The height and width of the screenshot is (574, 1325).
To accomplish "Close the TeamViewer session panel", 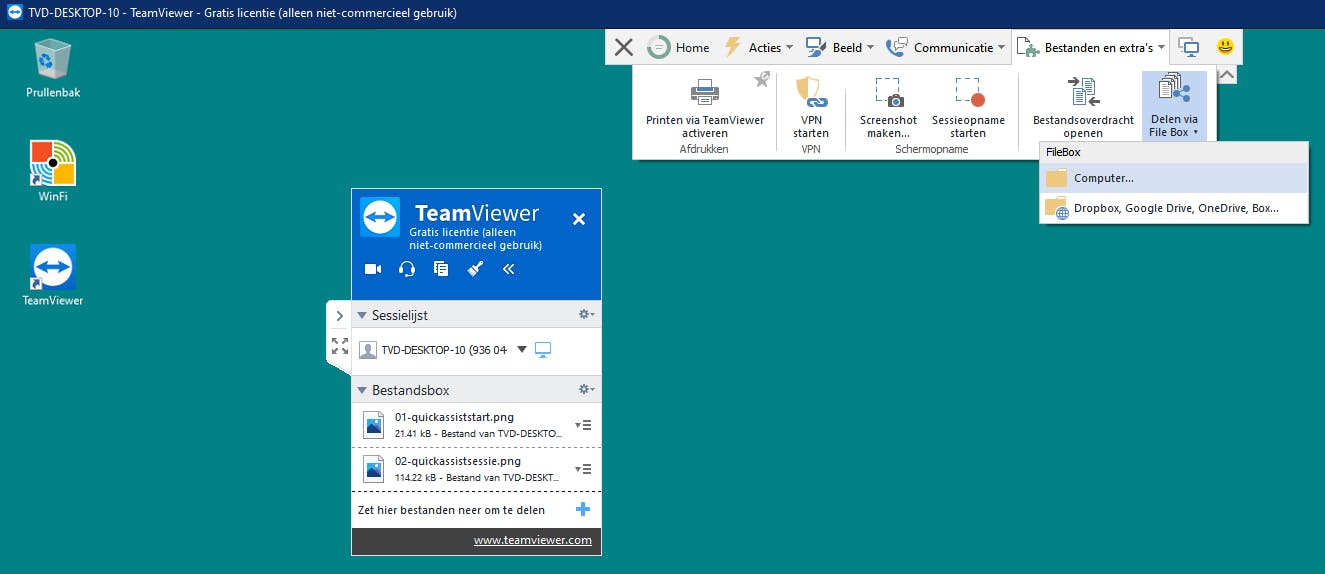I will [x=578, y=219].
